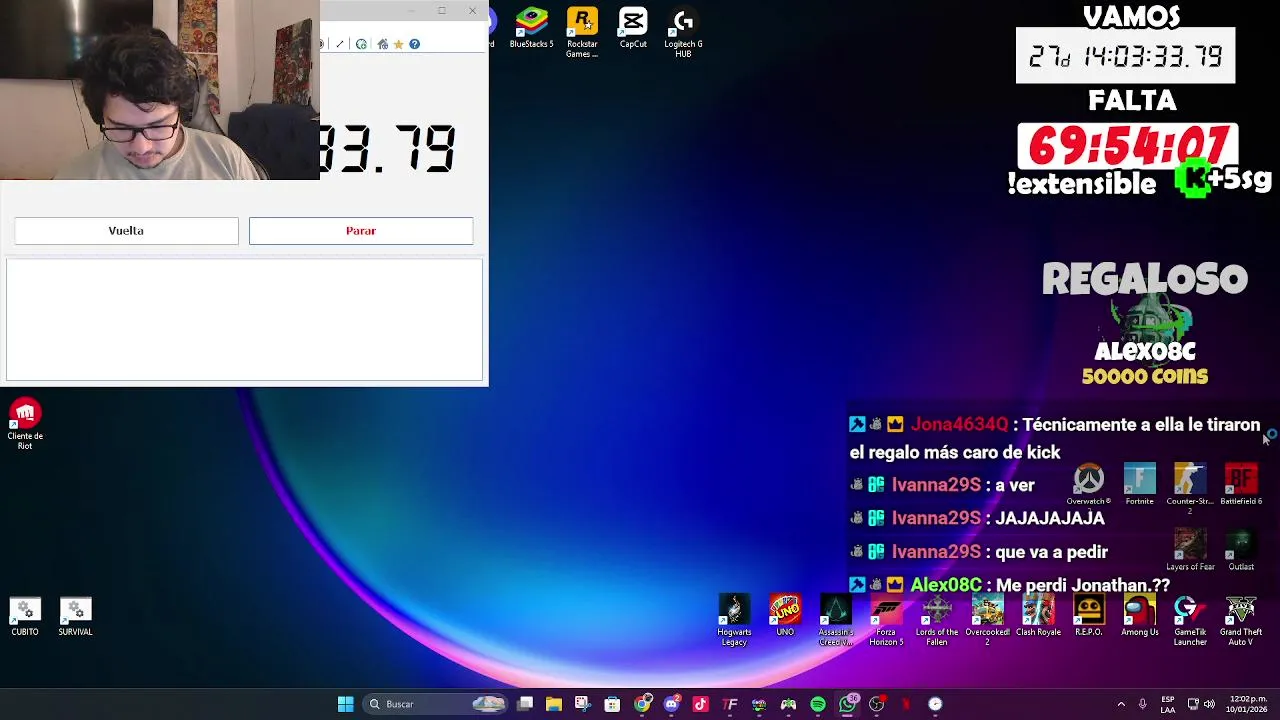The width and height of the screenshot is (1280, 720).
Task: Select Overwatch desktop shortcut
Action: 1089,485
